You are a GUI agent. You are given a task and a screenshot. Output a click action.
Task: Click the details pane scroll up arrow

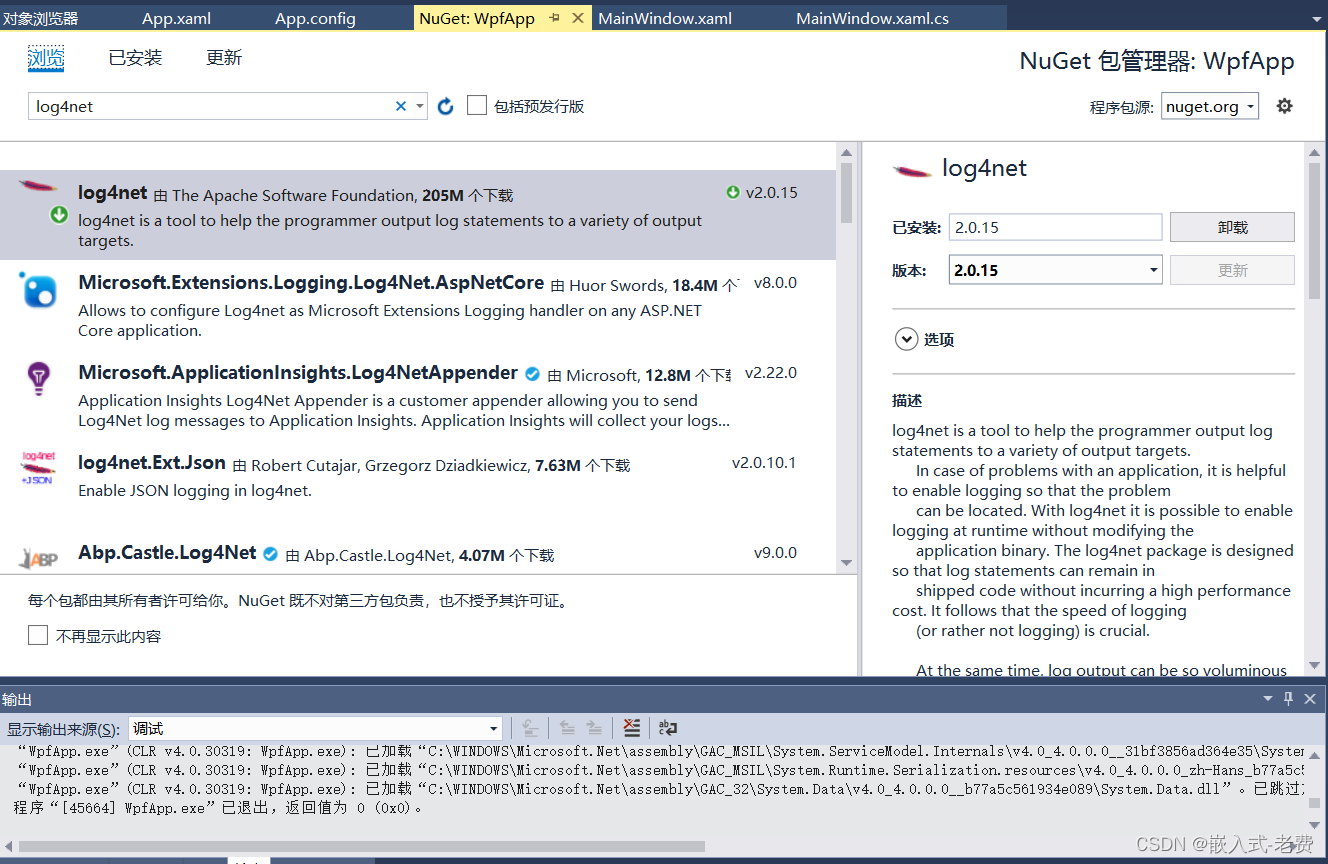point(1314,152)
